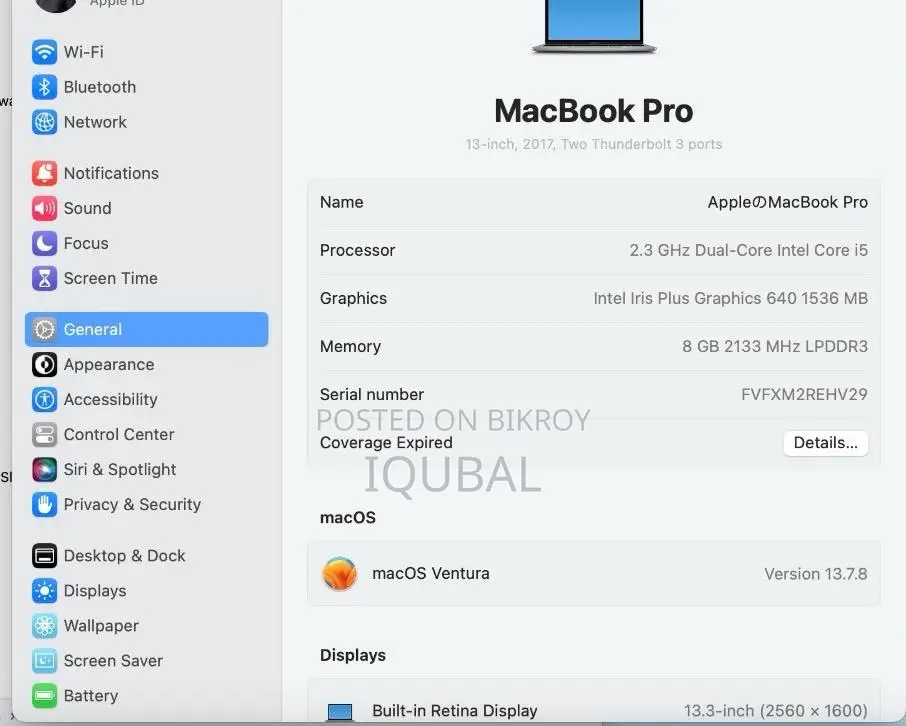
Task: Click the MacBook Pro heading
Action: (x=594, y=111)
